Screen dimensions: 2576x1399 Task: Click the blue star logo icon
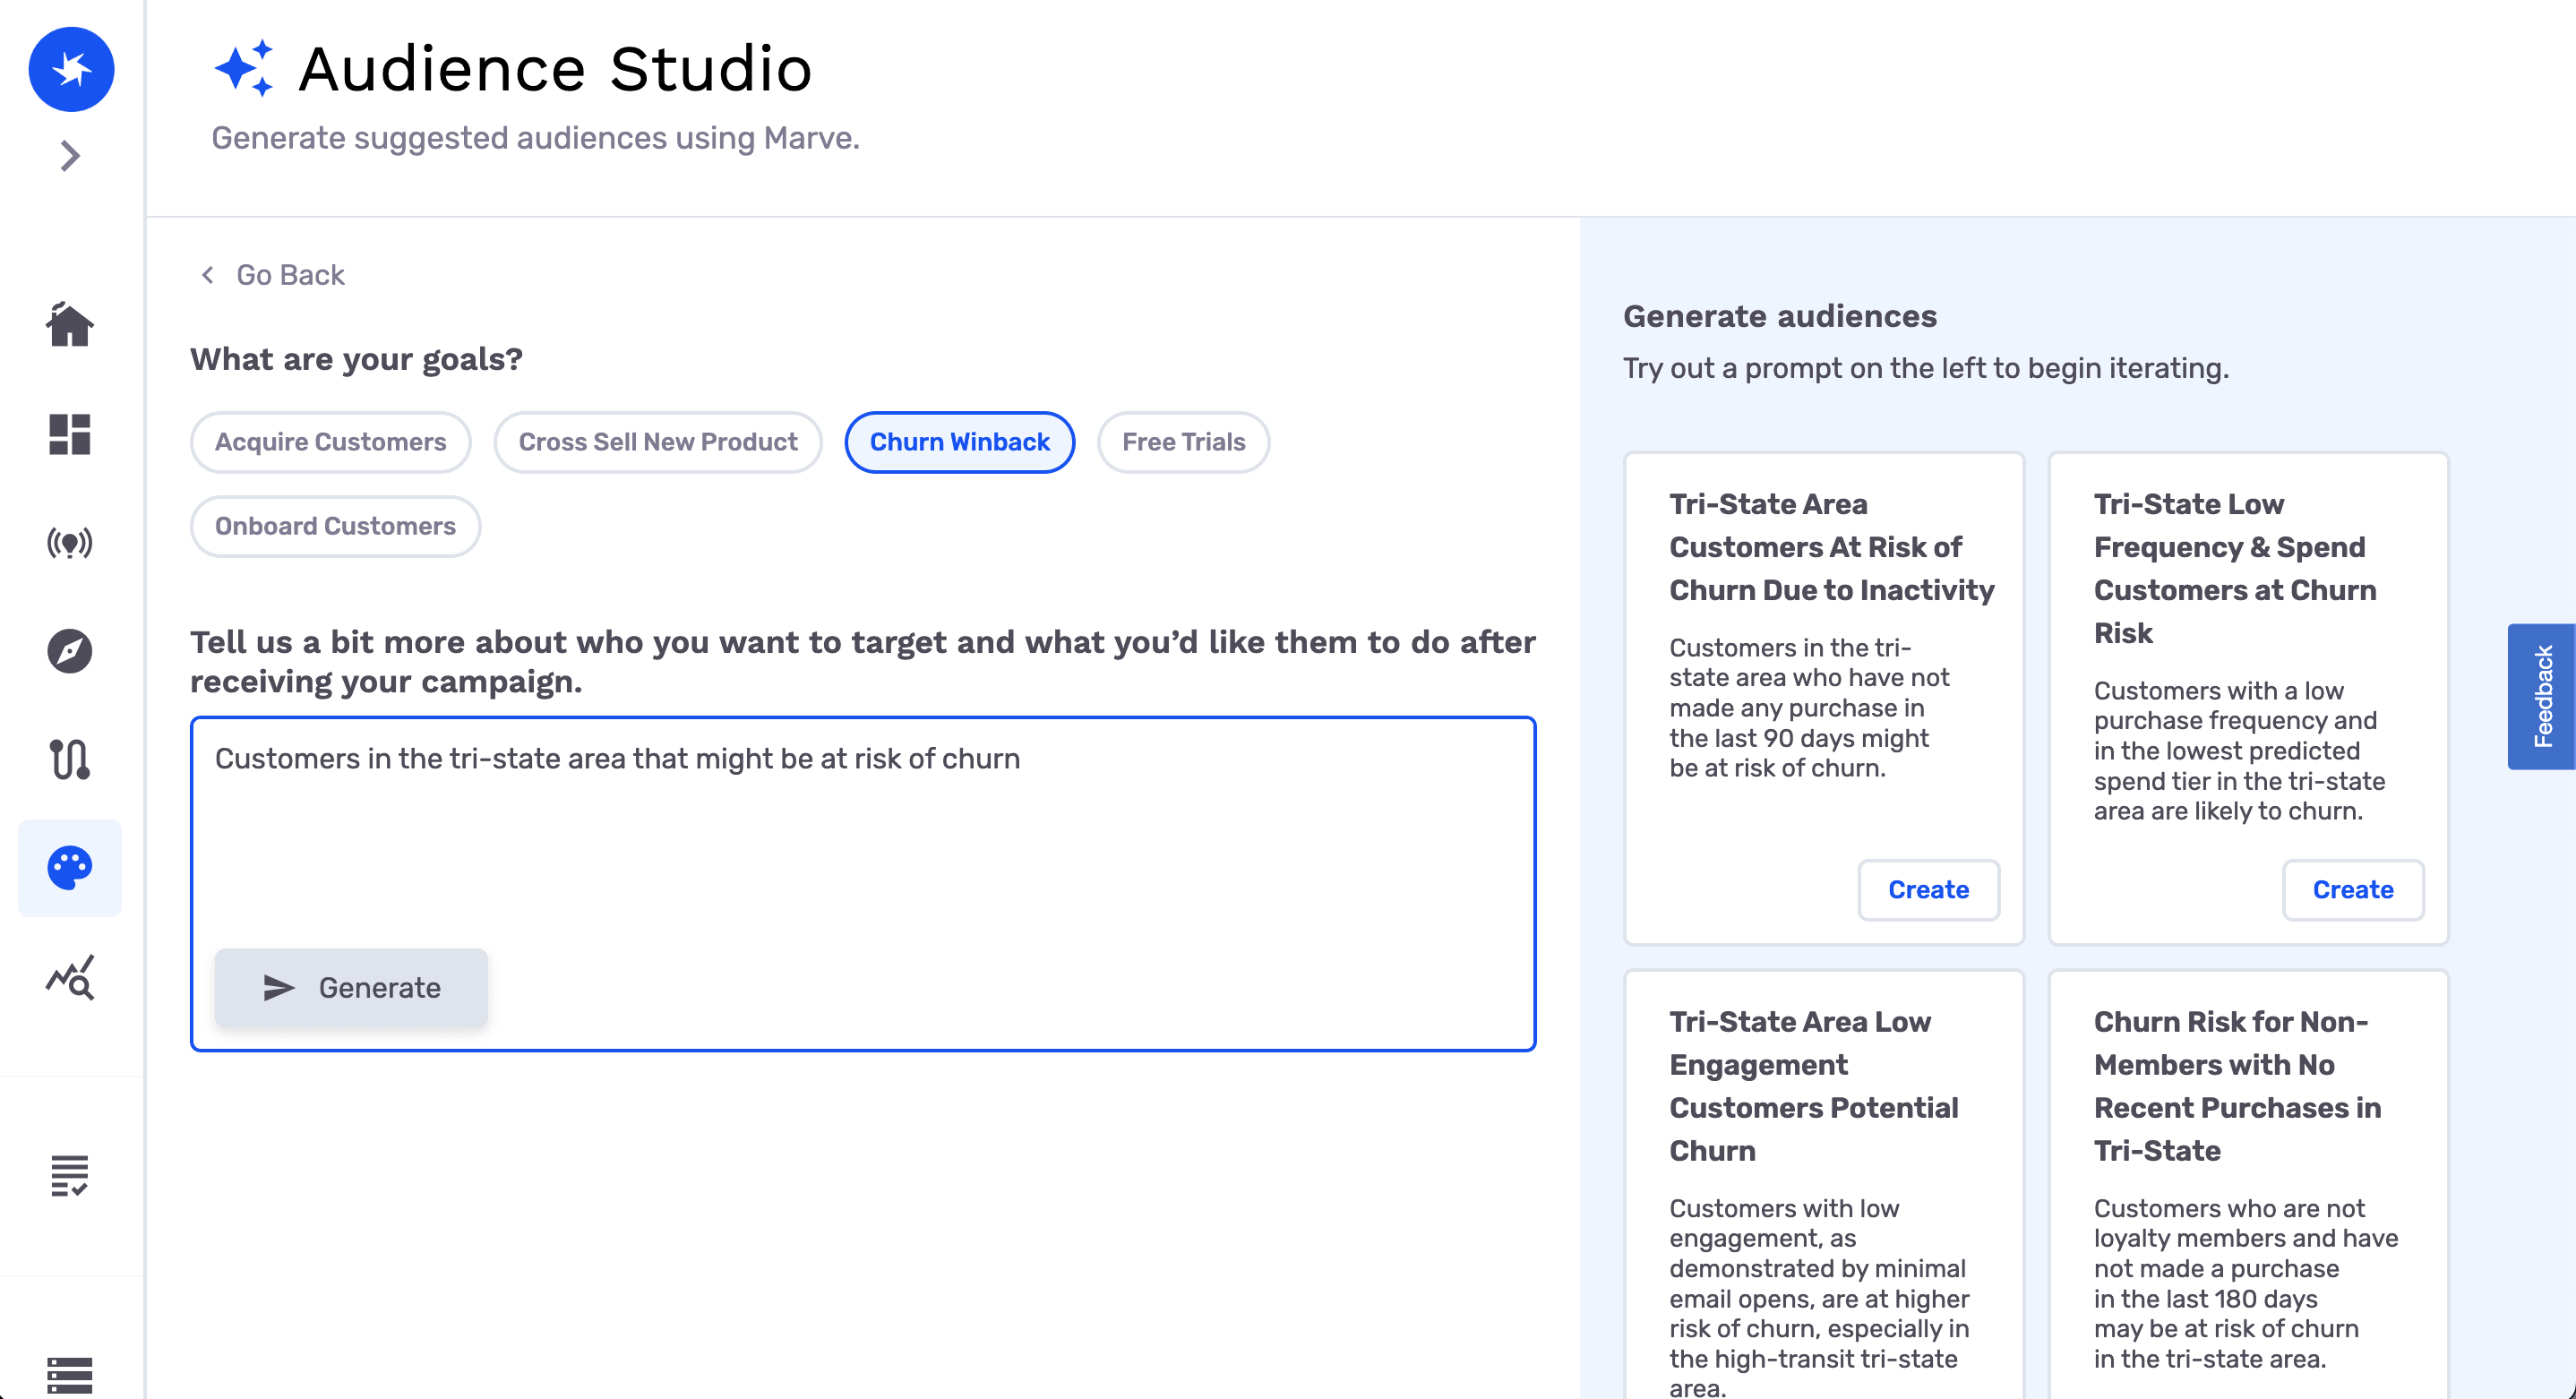[71, 69]
